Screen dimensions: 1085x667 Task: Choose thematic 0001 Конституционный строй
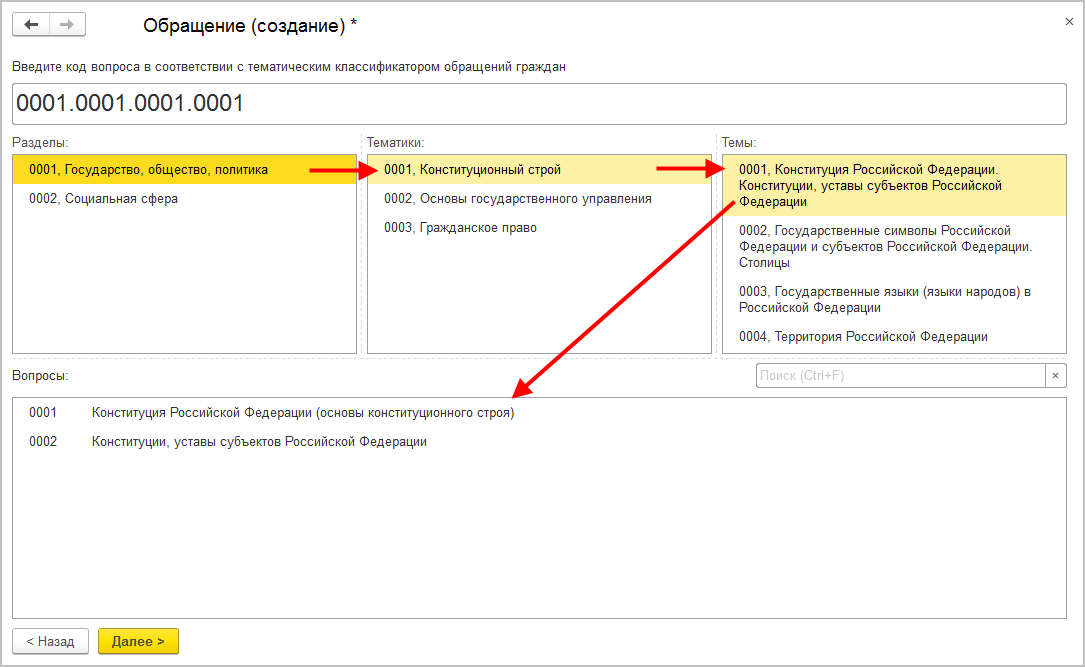472,170
